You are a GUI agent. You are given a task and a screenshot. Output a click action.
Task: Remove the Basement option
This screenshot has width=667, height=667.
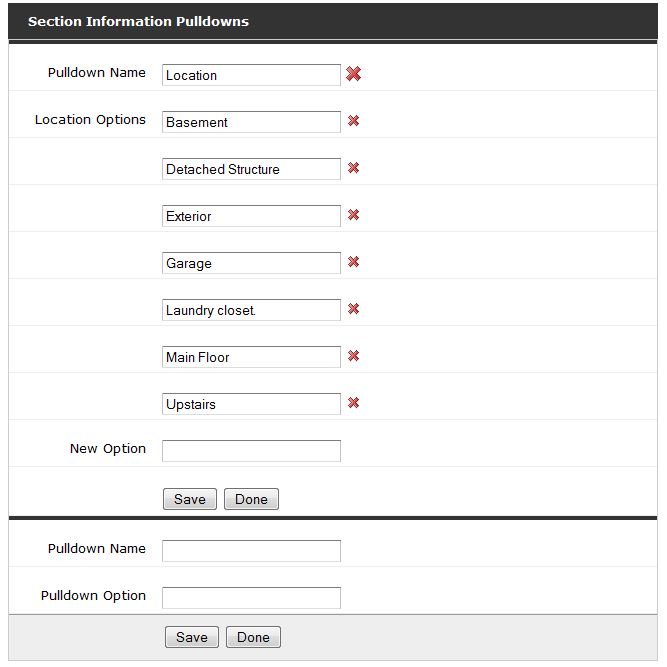[353, 121]
